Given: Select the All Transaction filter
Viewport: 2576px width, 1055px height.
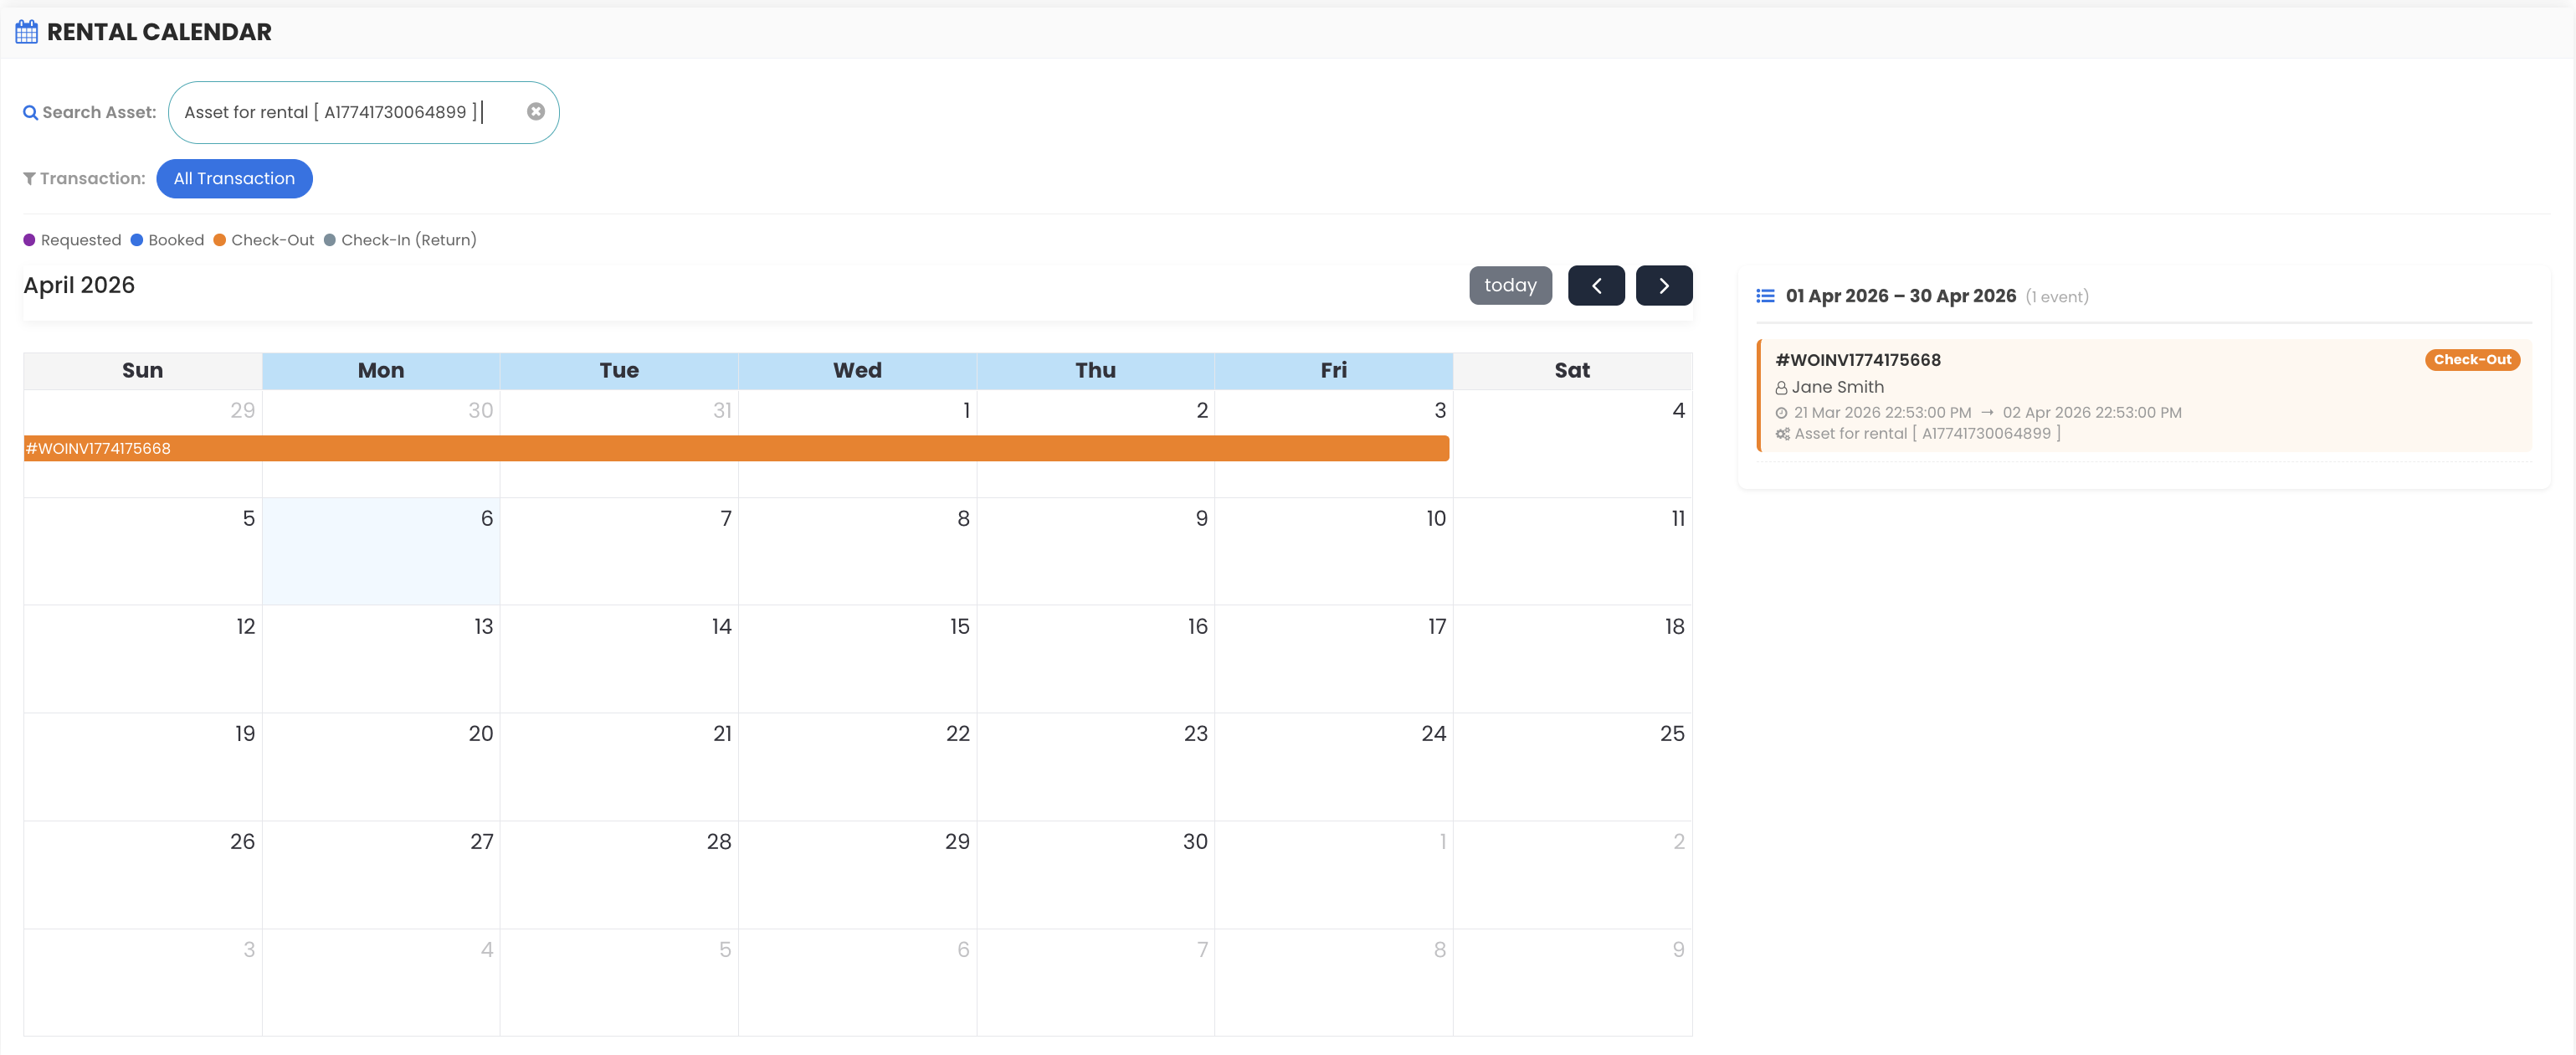Looking at the screenshot, I should tap(234, 179).
